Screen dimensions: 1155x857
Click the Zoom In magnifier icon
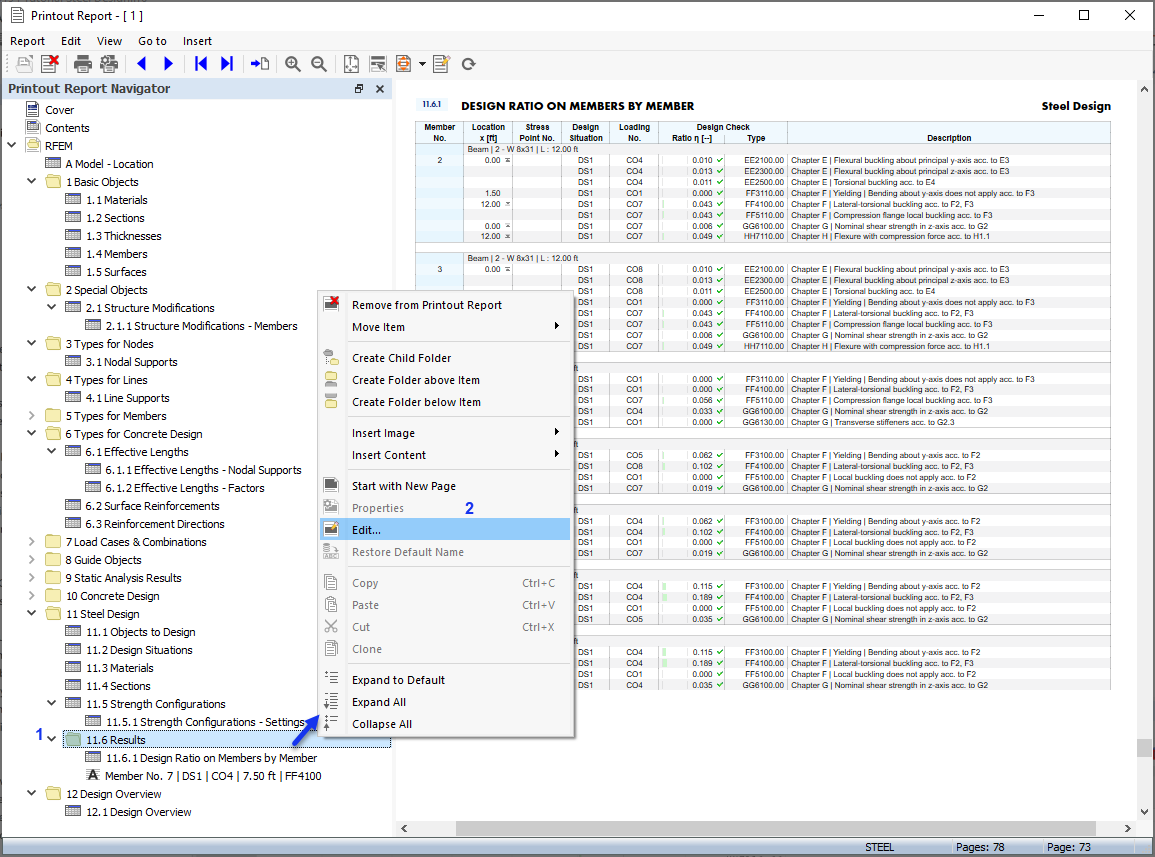292,63
